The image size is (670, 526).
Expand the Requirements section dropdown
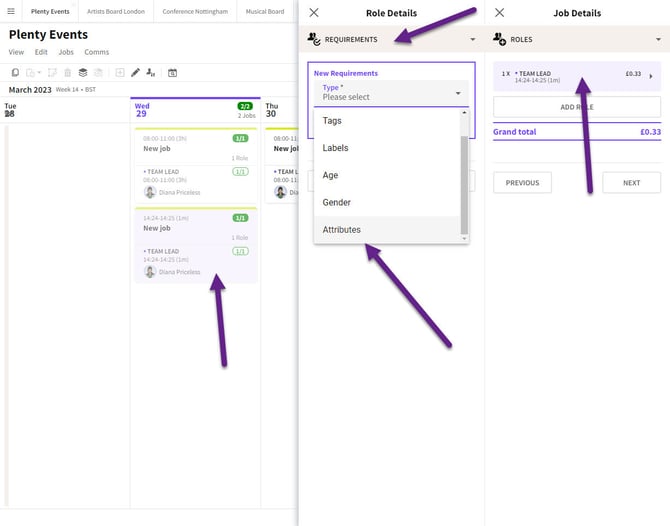472,39
